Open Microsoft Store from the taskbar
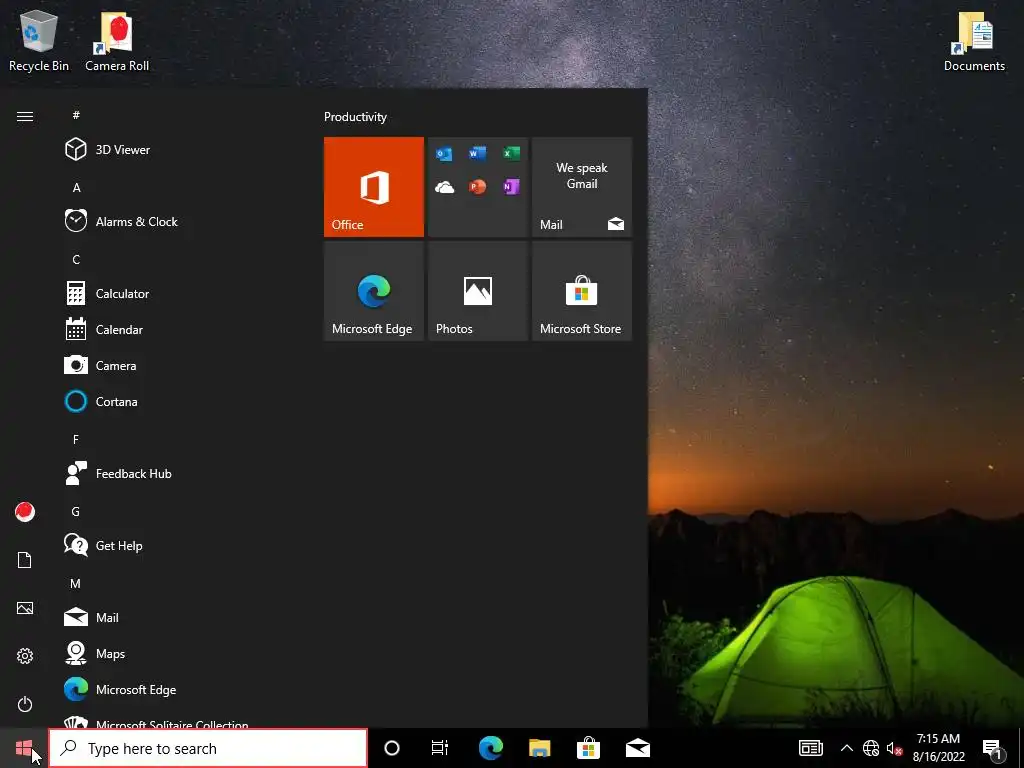 pyautogui.click(x=588, y=748)
